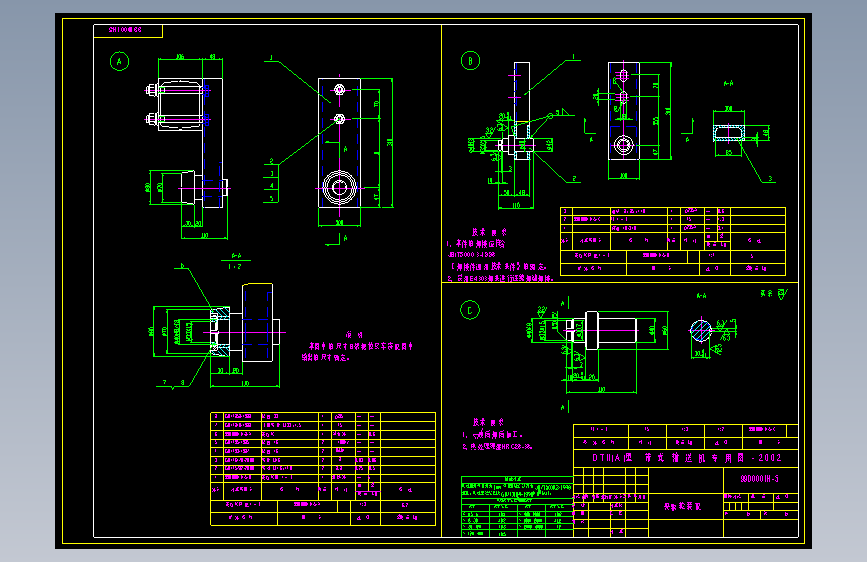Image resolution: width=867 pixels, height=562 pixels.
Task: Select the title text "DTII(A)型 带式输送机专用图 - 2002"
Action: (x=687, y=458)
